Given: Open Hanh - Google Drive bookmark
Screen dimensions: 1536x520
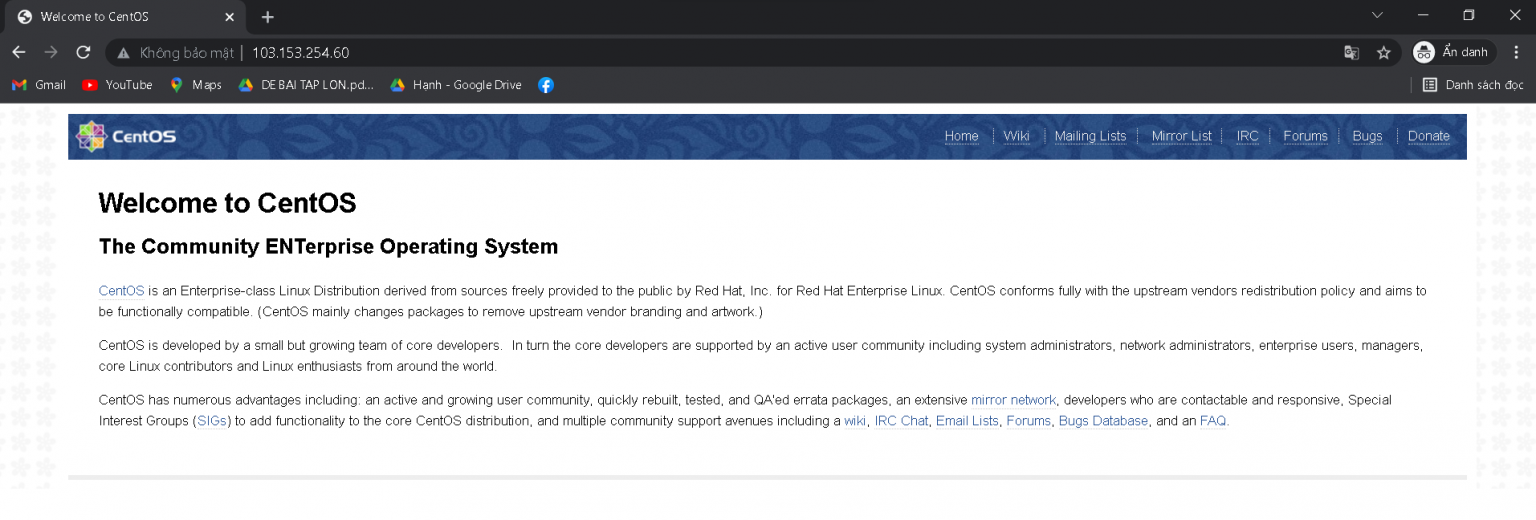Looking at the screenshot, I should click(456, 85).
